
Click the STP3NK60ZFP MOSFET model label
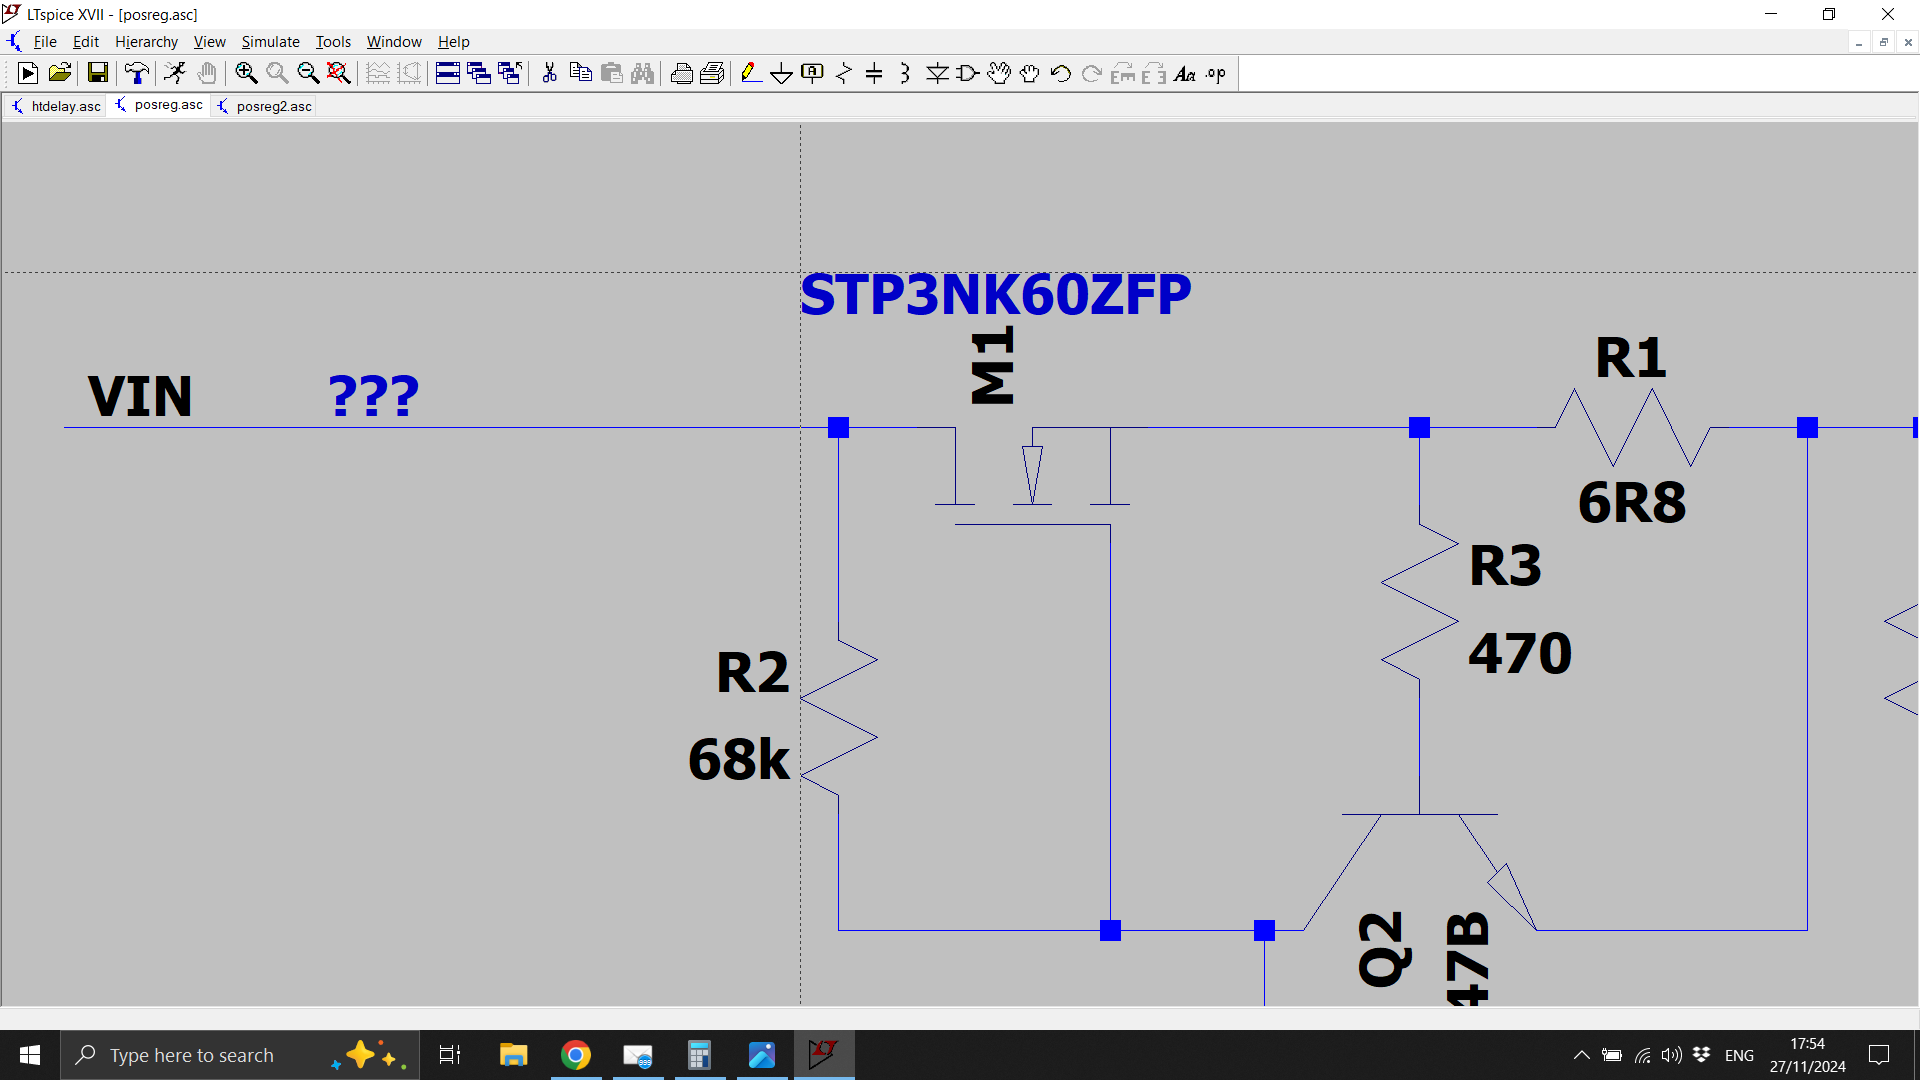[x=996, y=294]
